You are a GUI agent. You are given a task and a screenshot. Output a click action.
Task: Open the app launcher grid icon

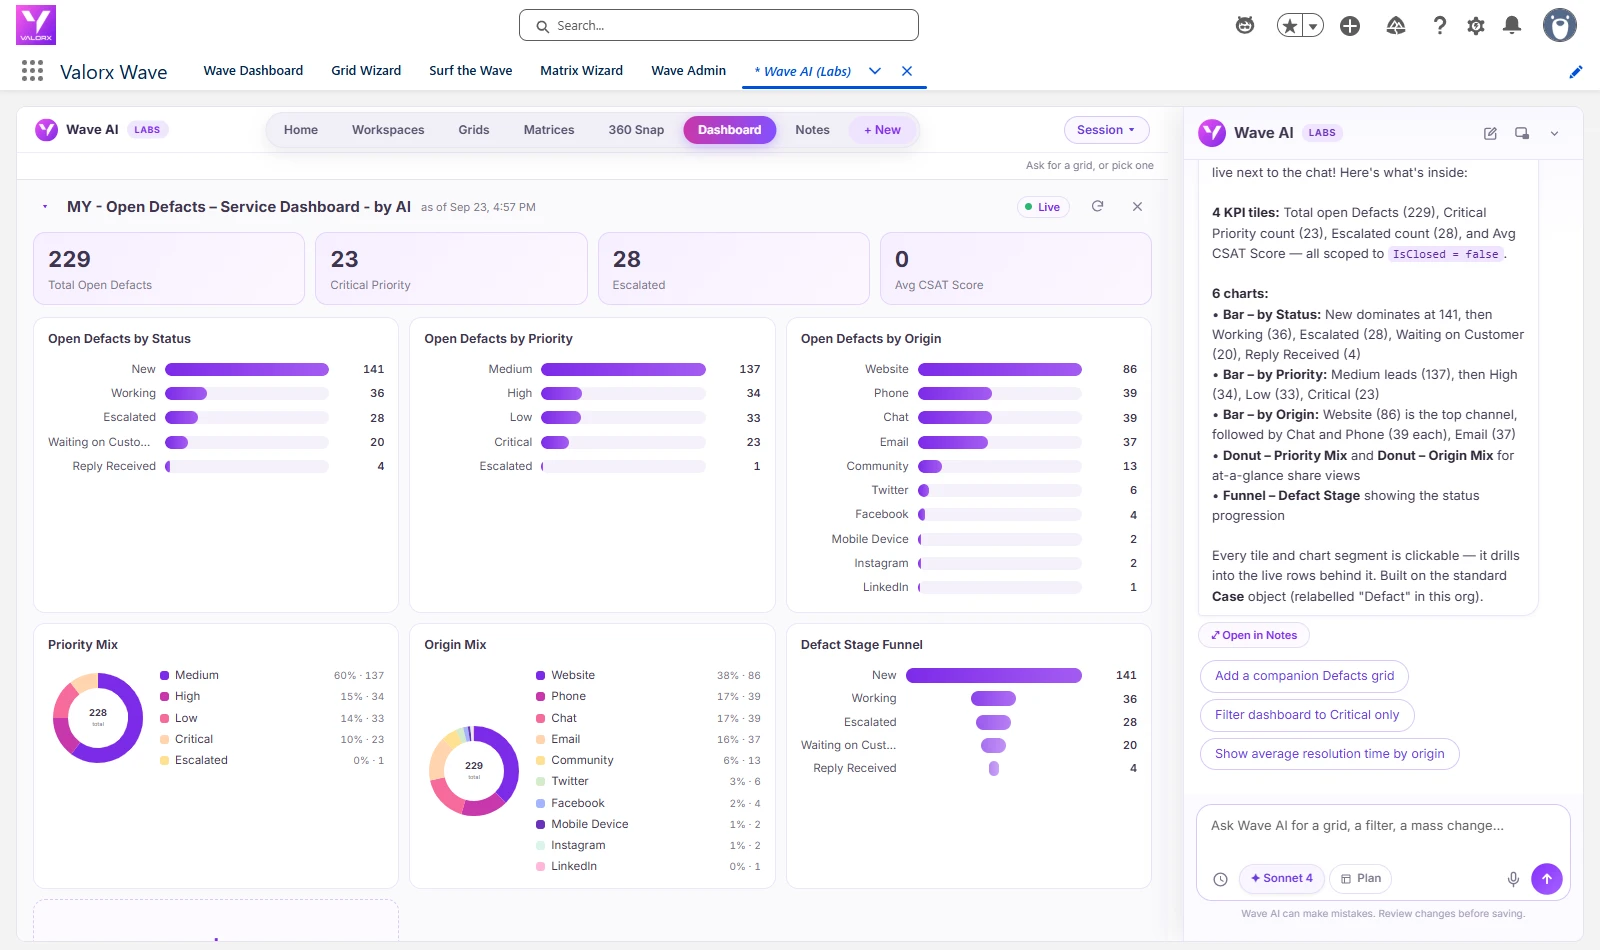(x=32, y=70)
